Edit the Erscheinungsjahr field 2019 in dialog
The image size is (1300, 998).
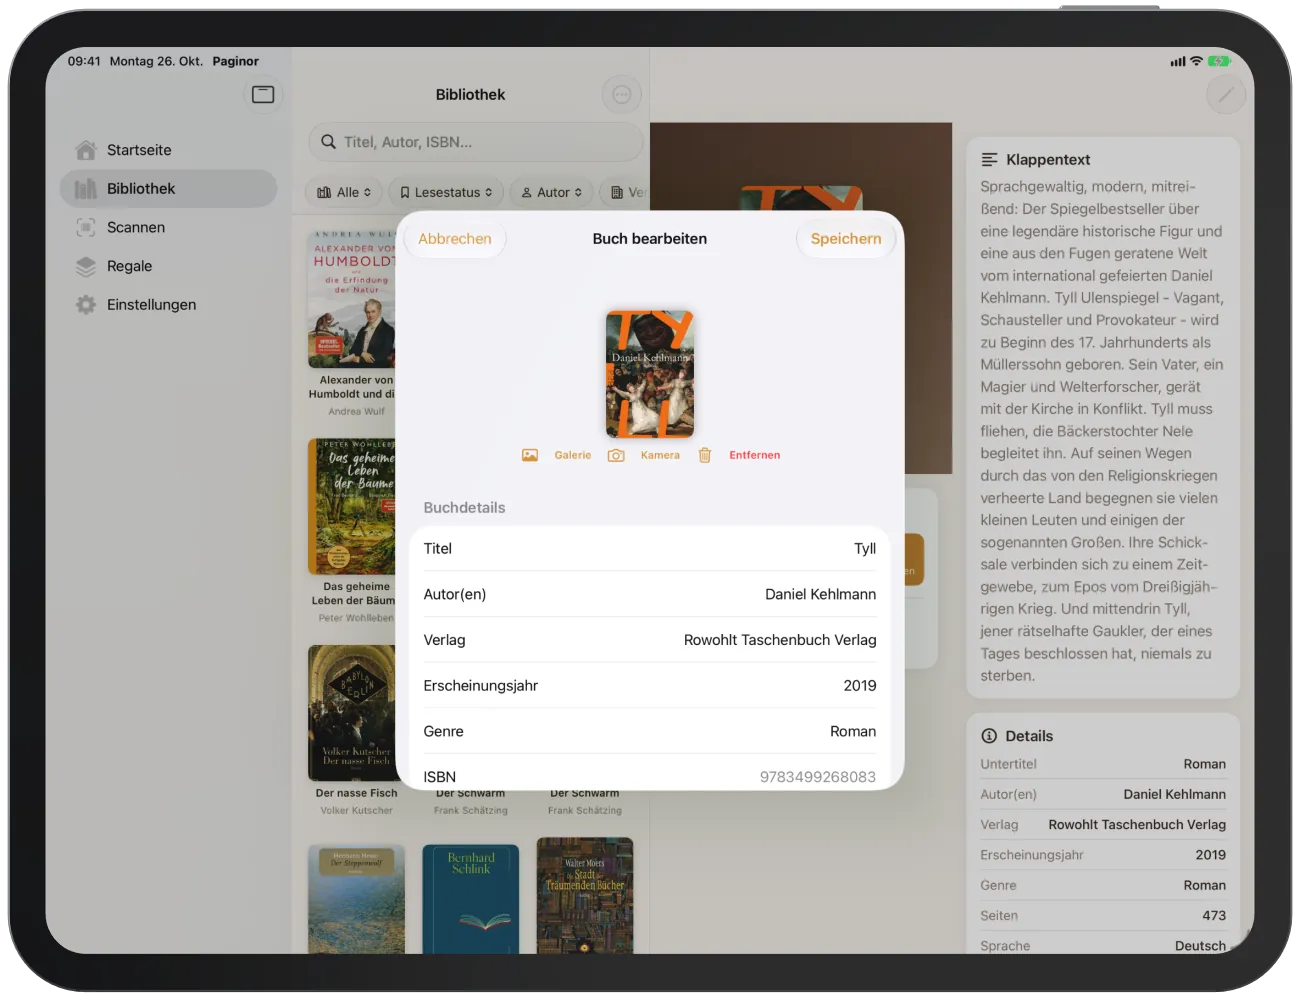pos(650,686)
